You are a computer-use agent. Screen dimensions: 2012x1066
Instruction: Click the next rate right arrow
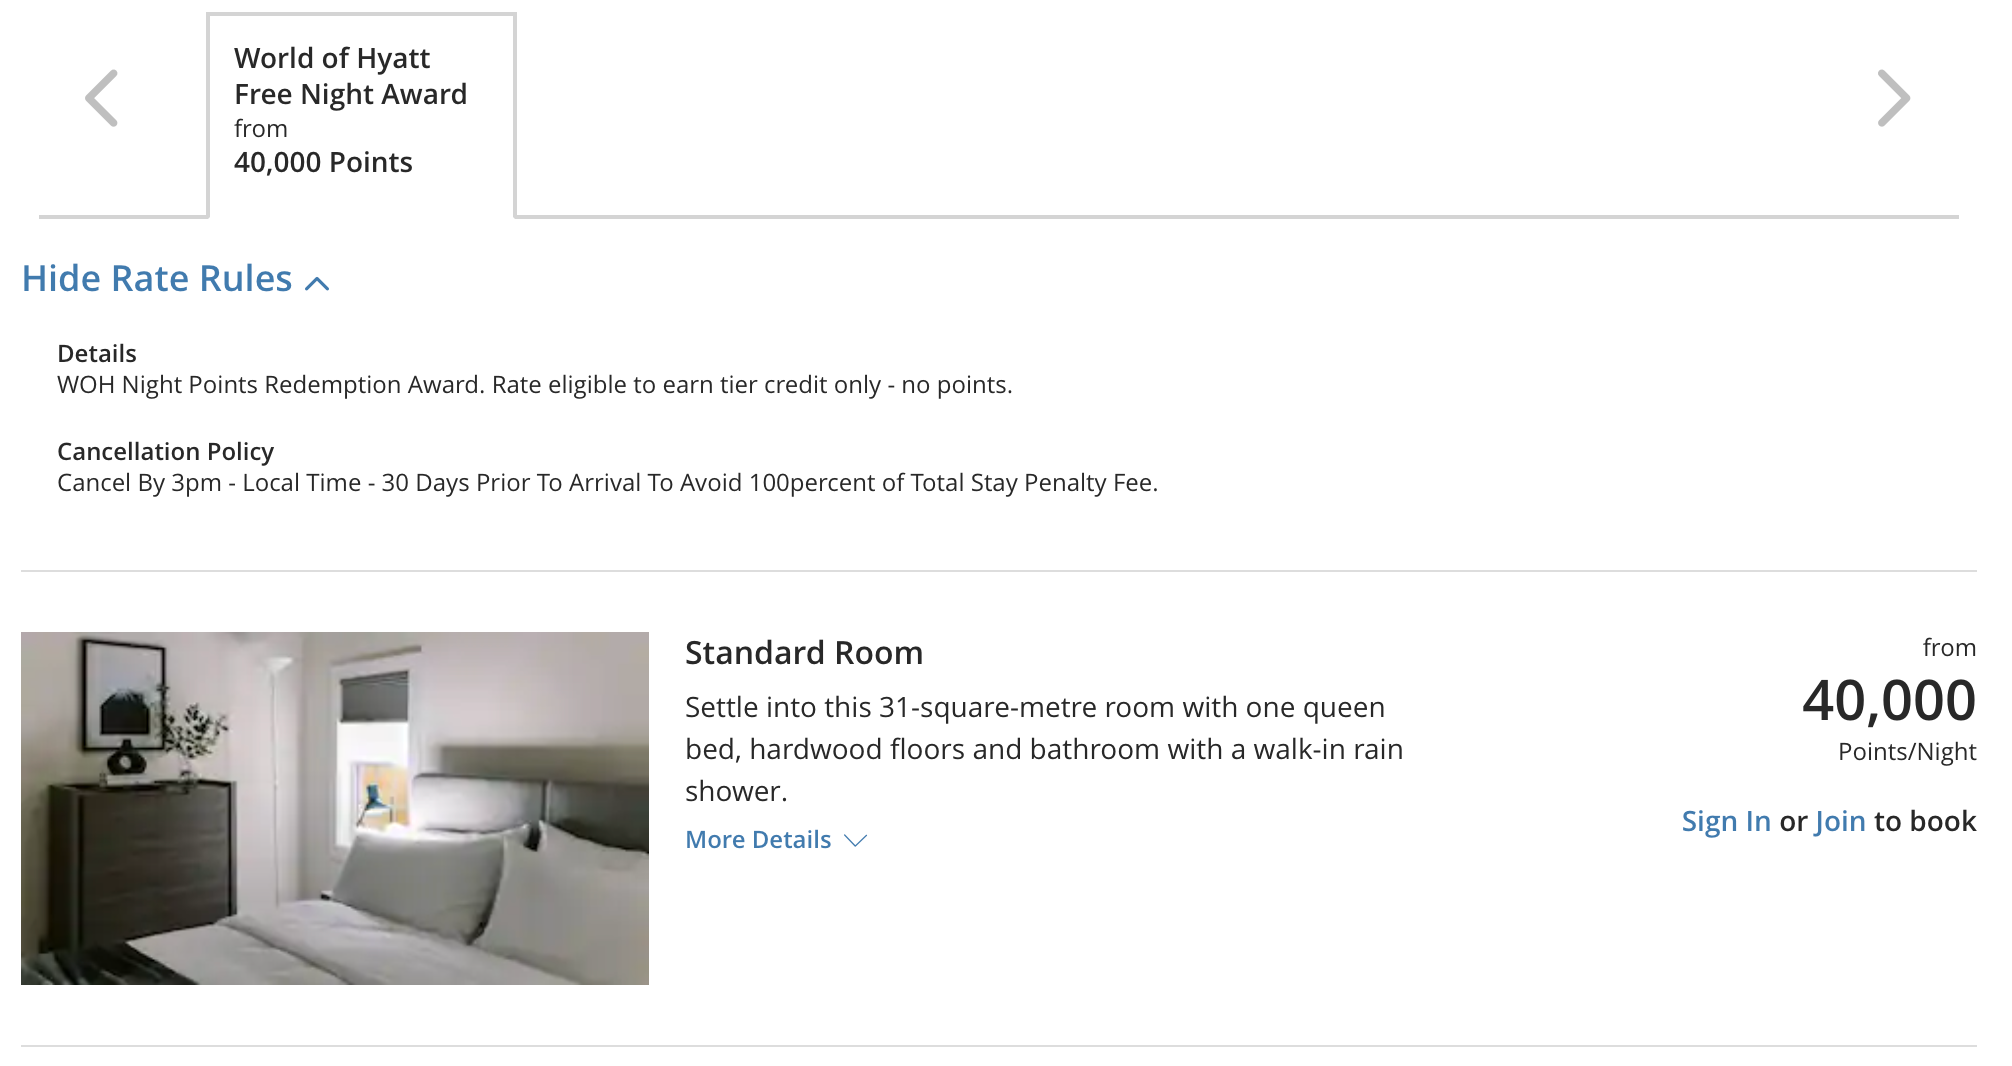click(1893, 98)
